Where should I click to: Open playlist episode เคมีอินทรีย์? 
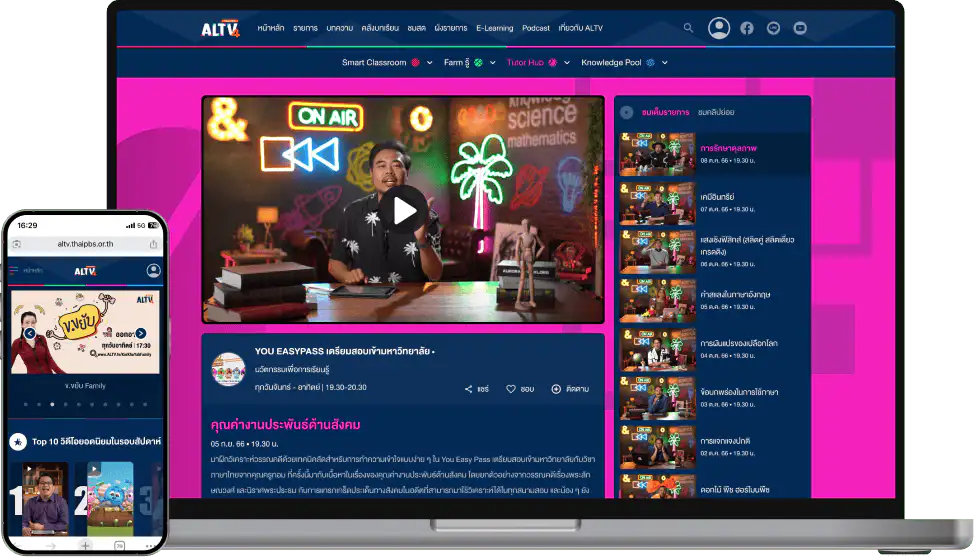click(x=714, y=203)
